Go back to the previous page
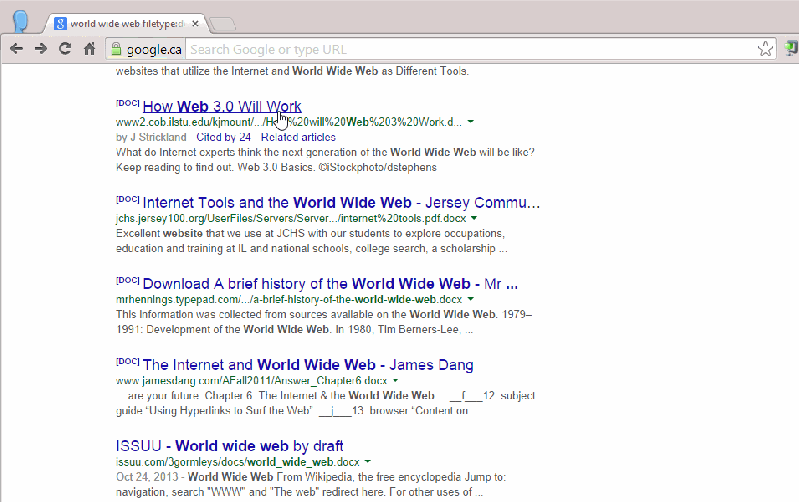 16,49
